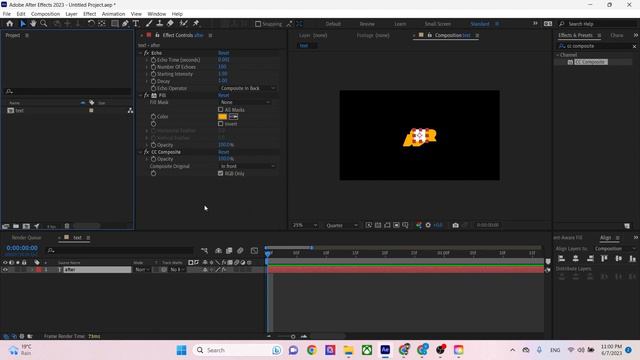Select the Pen tool

(125, 24)
